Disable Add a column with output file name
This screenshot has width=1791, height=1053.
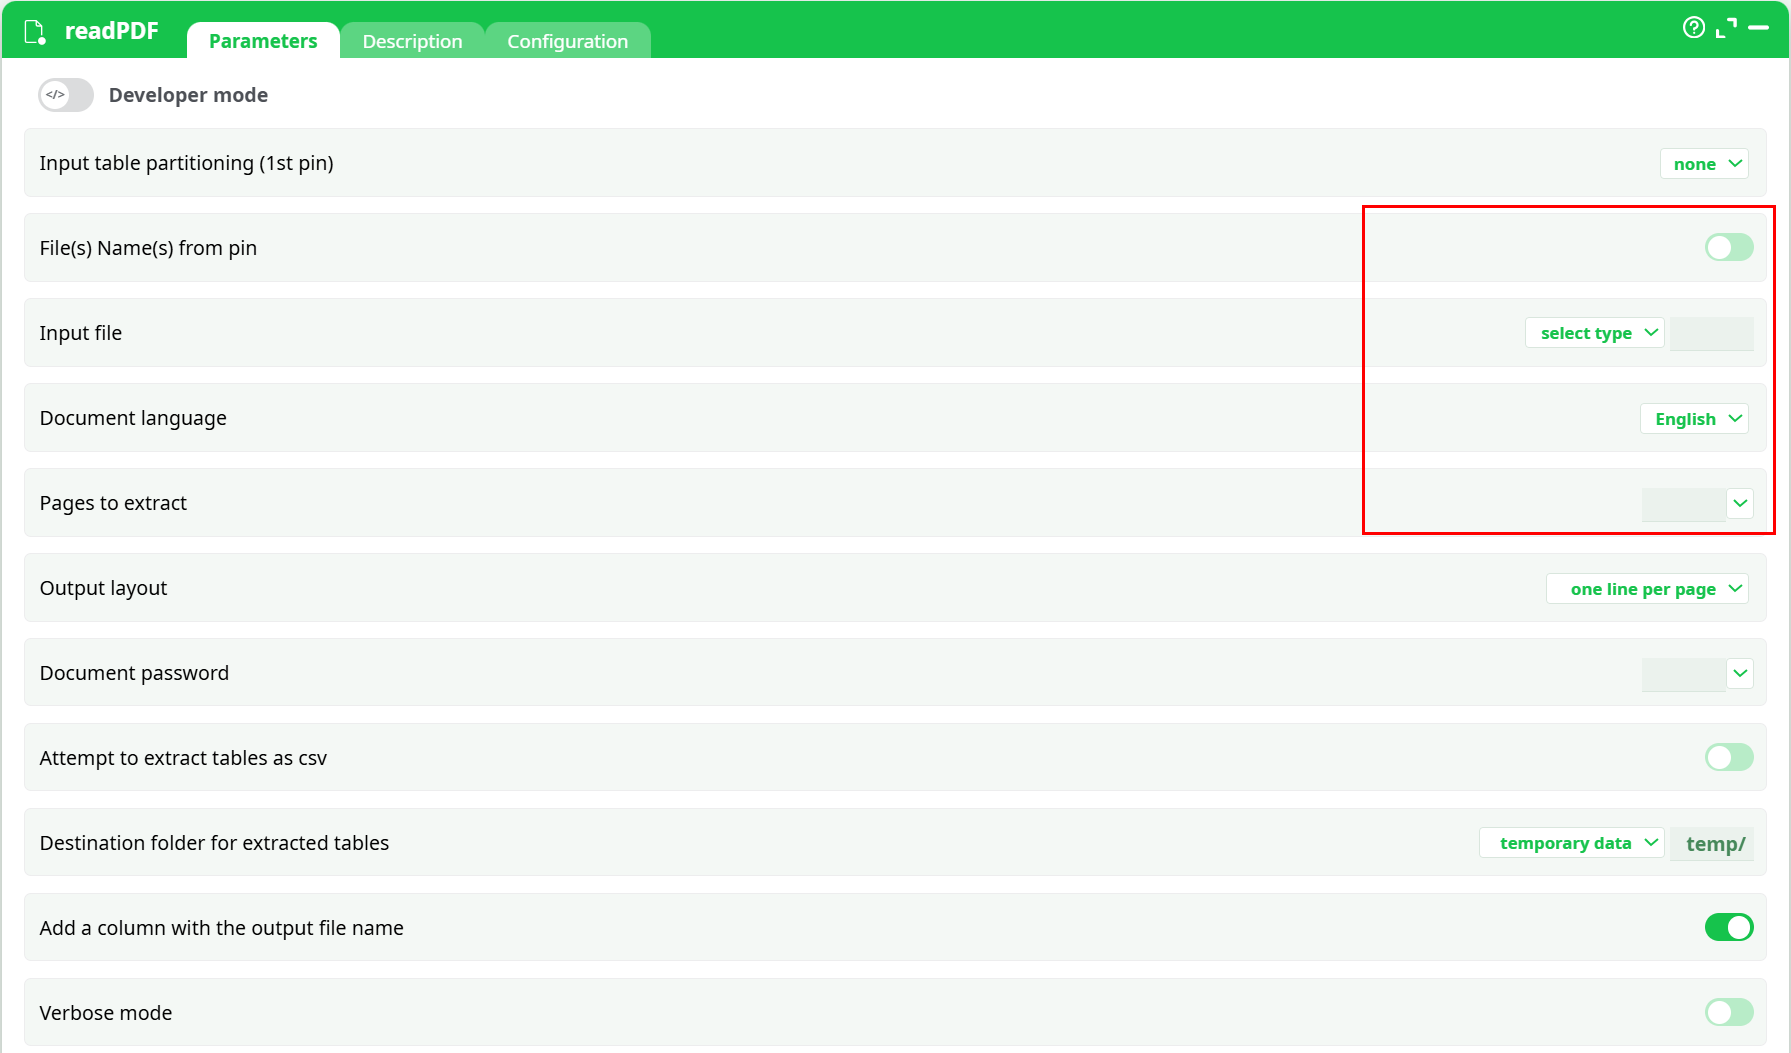pyautogui.click(x=1728, y=927)
